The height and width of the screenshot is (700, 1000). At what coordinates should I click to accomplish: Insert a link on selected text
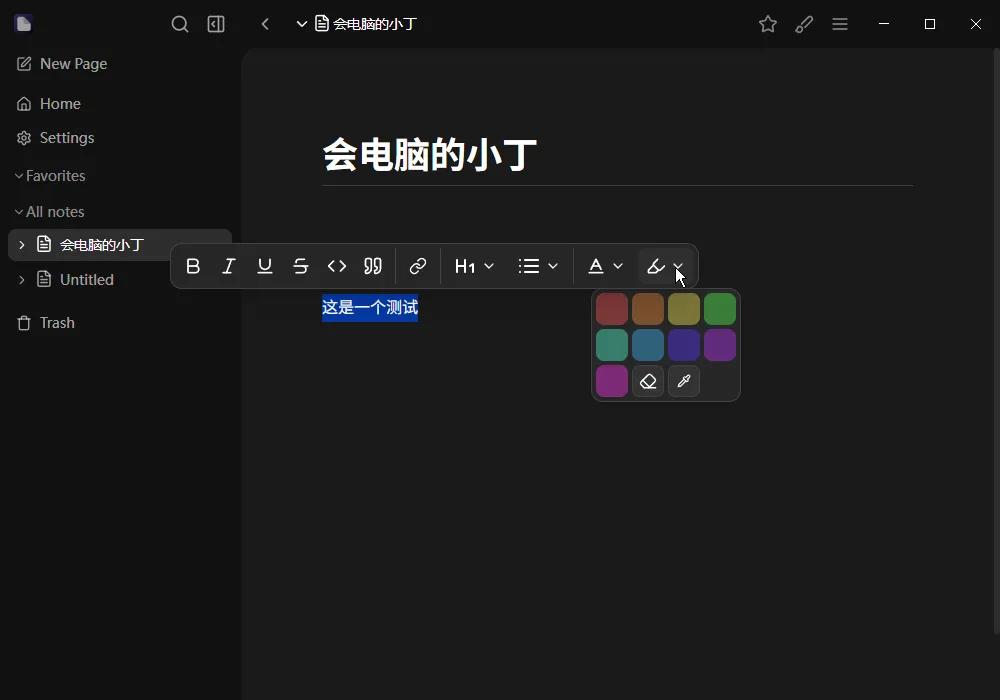[x=418, y=266]
